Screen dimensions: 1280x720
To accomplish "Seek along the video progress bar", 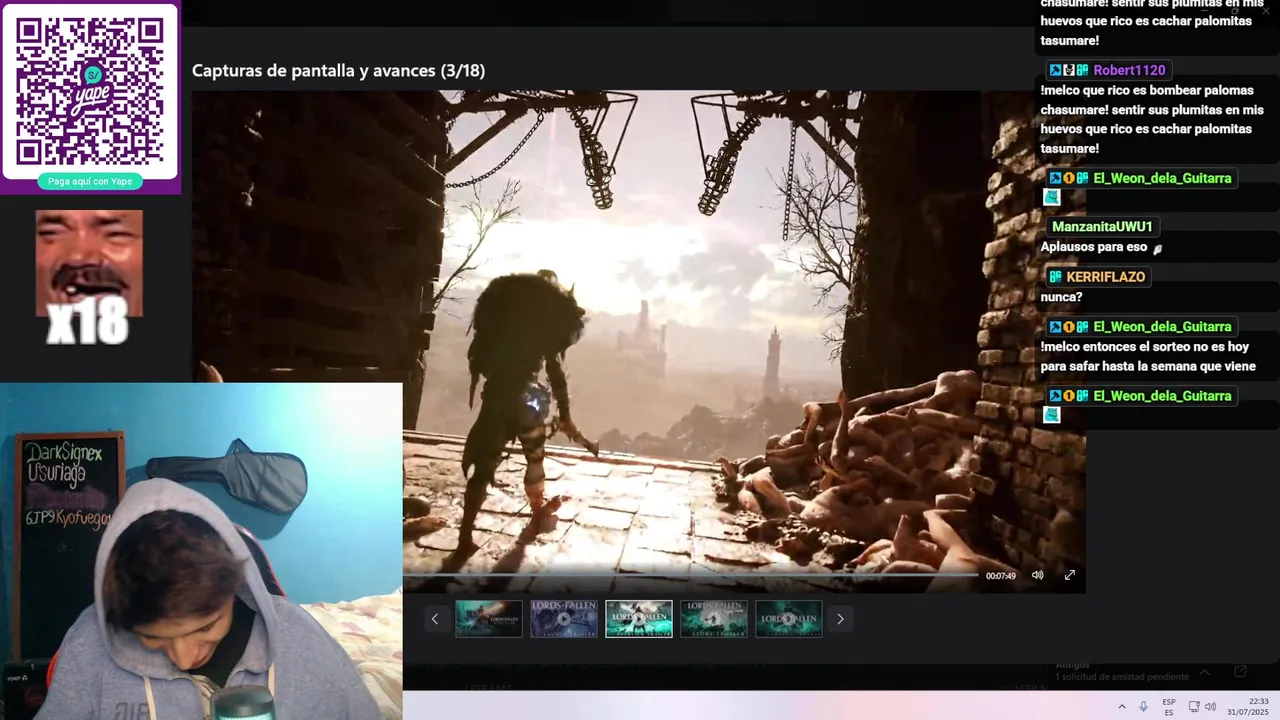I will pos(692,575).
